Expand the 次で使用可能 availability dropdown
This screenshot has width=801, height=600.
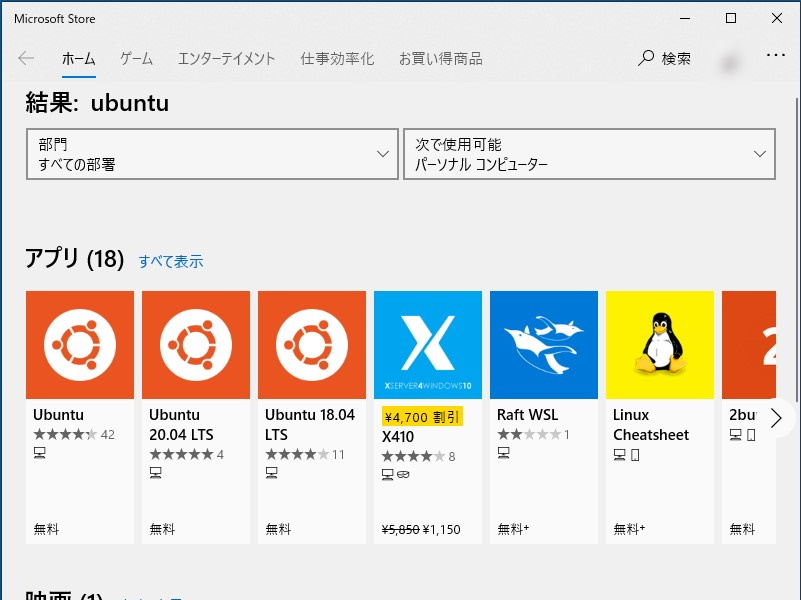click(x=589, y=153)
